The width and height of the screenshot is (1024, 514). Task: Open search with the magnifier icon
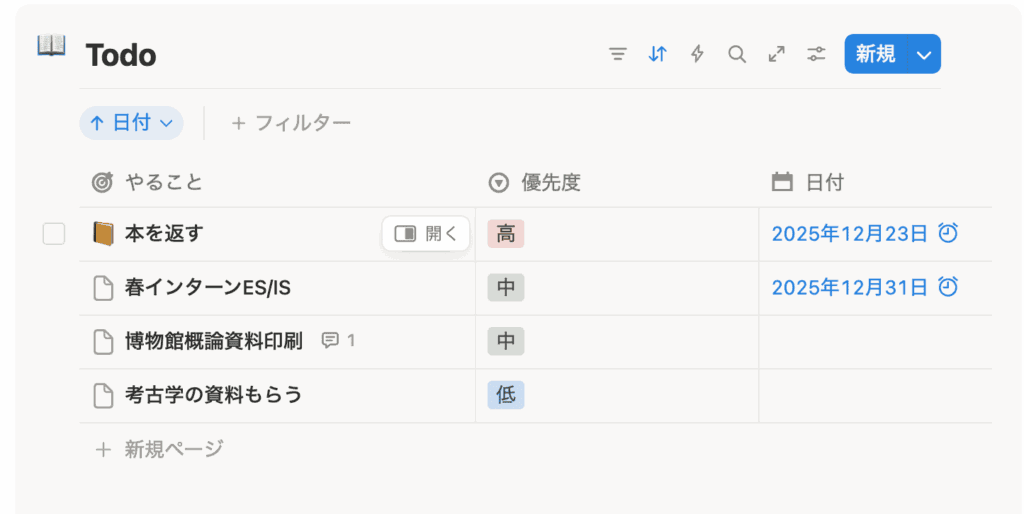(737, 55)
